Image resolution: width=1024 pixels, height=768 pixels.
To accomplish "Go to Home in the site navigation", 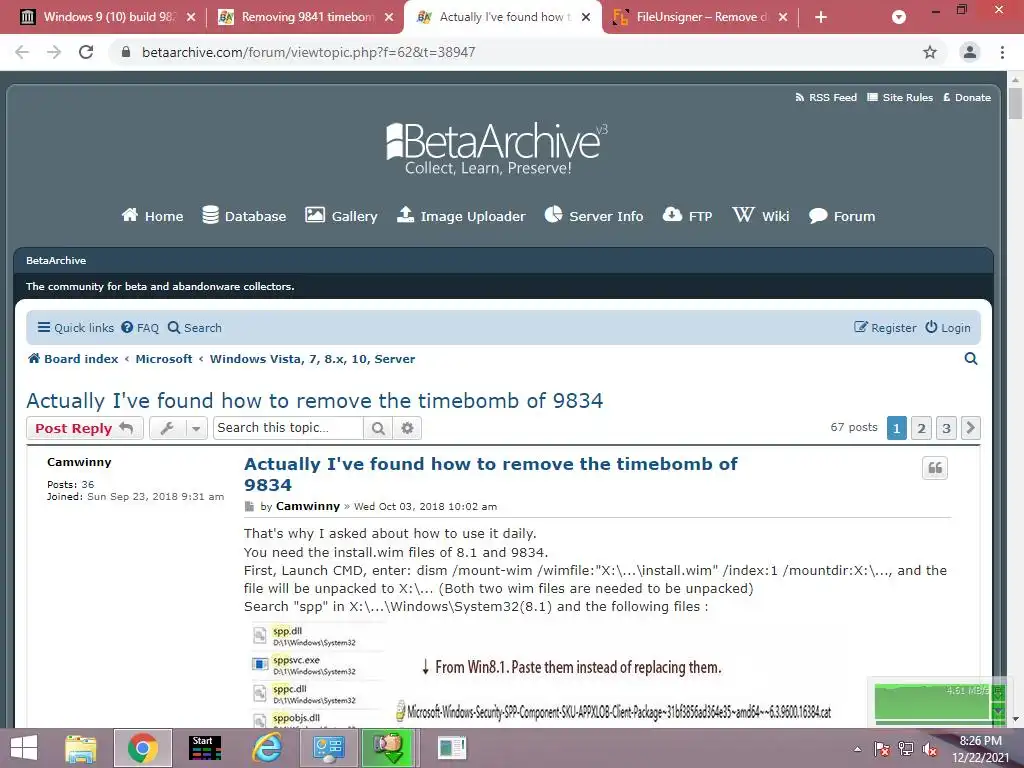I will [152, 216].
